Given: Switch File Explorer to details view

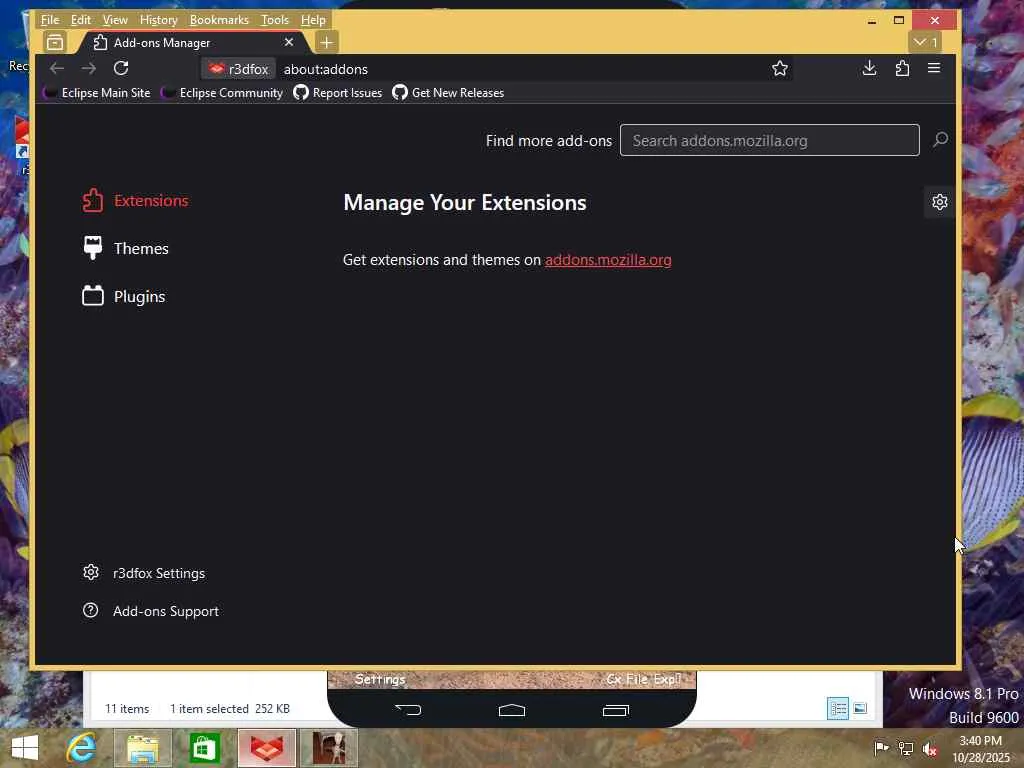Looking at the screenshot, I should 838,709.
